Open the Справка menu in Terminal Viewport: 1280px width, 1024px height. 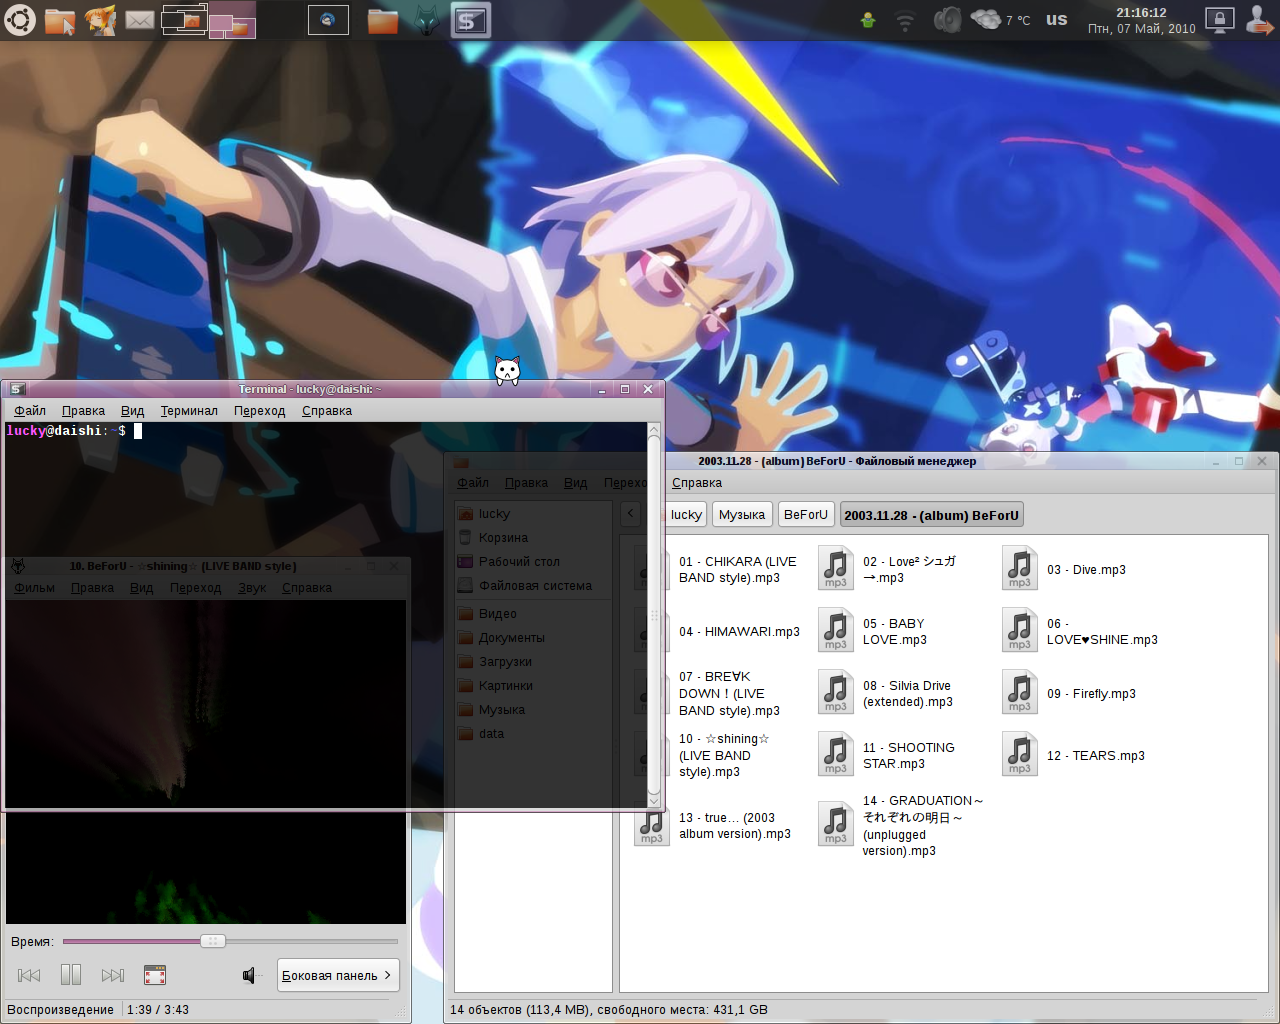327,411
